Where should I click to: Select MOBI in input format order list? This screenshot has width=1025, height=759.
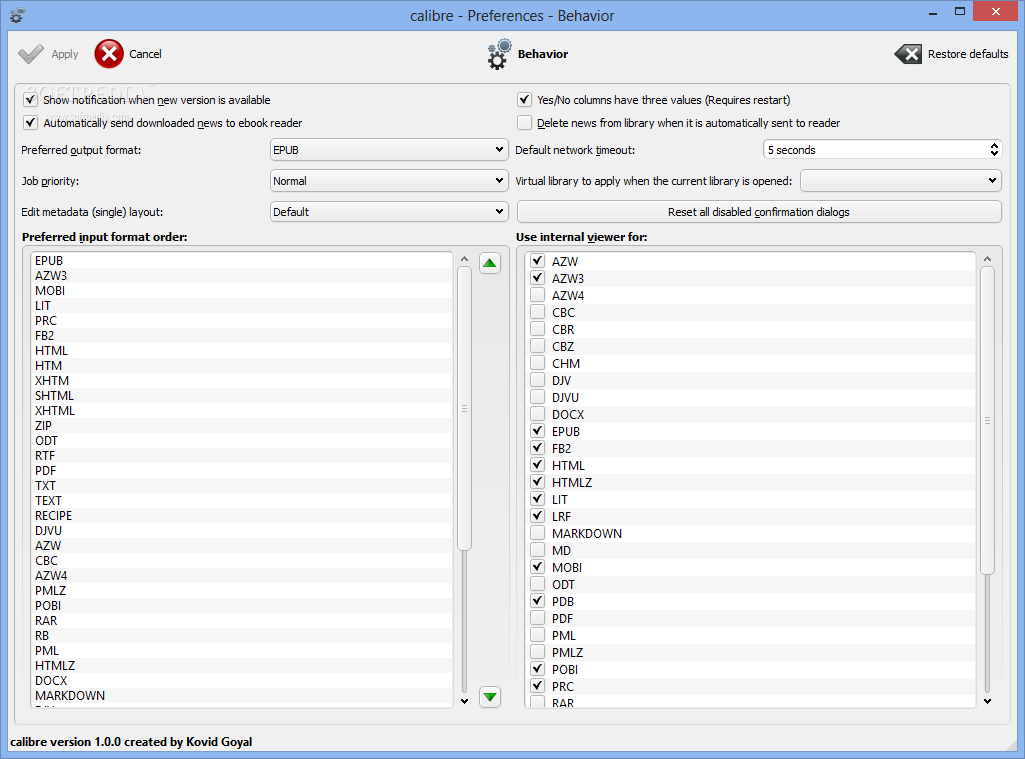pos(242,290)
